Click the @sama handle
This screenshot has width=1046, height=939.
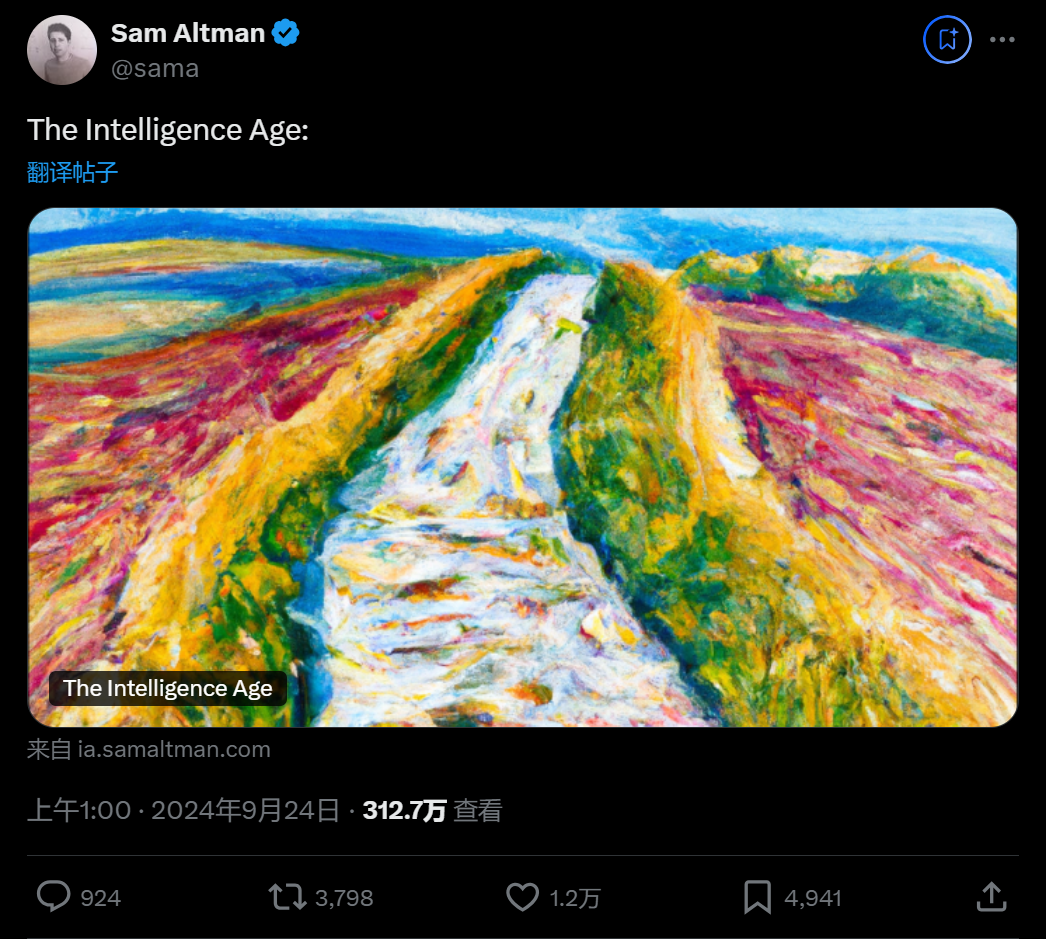[155, 68]
